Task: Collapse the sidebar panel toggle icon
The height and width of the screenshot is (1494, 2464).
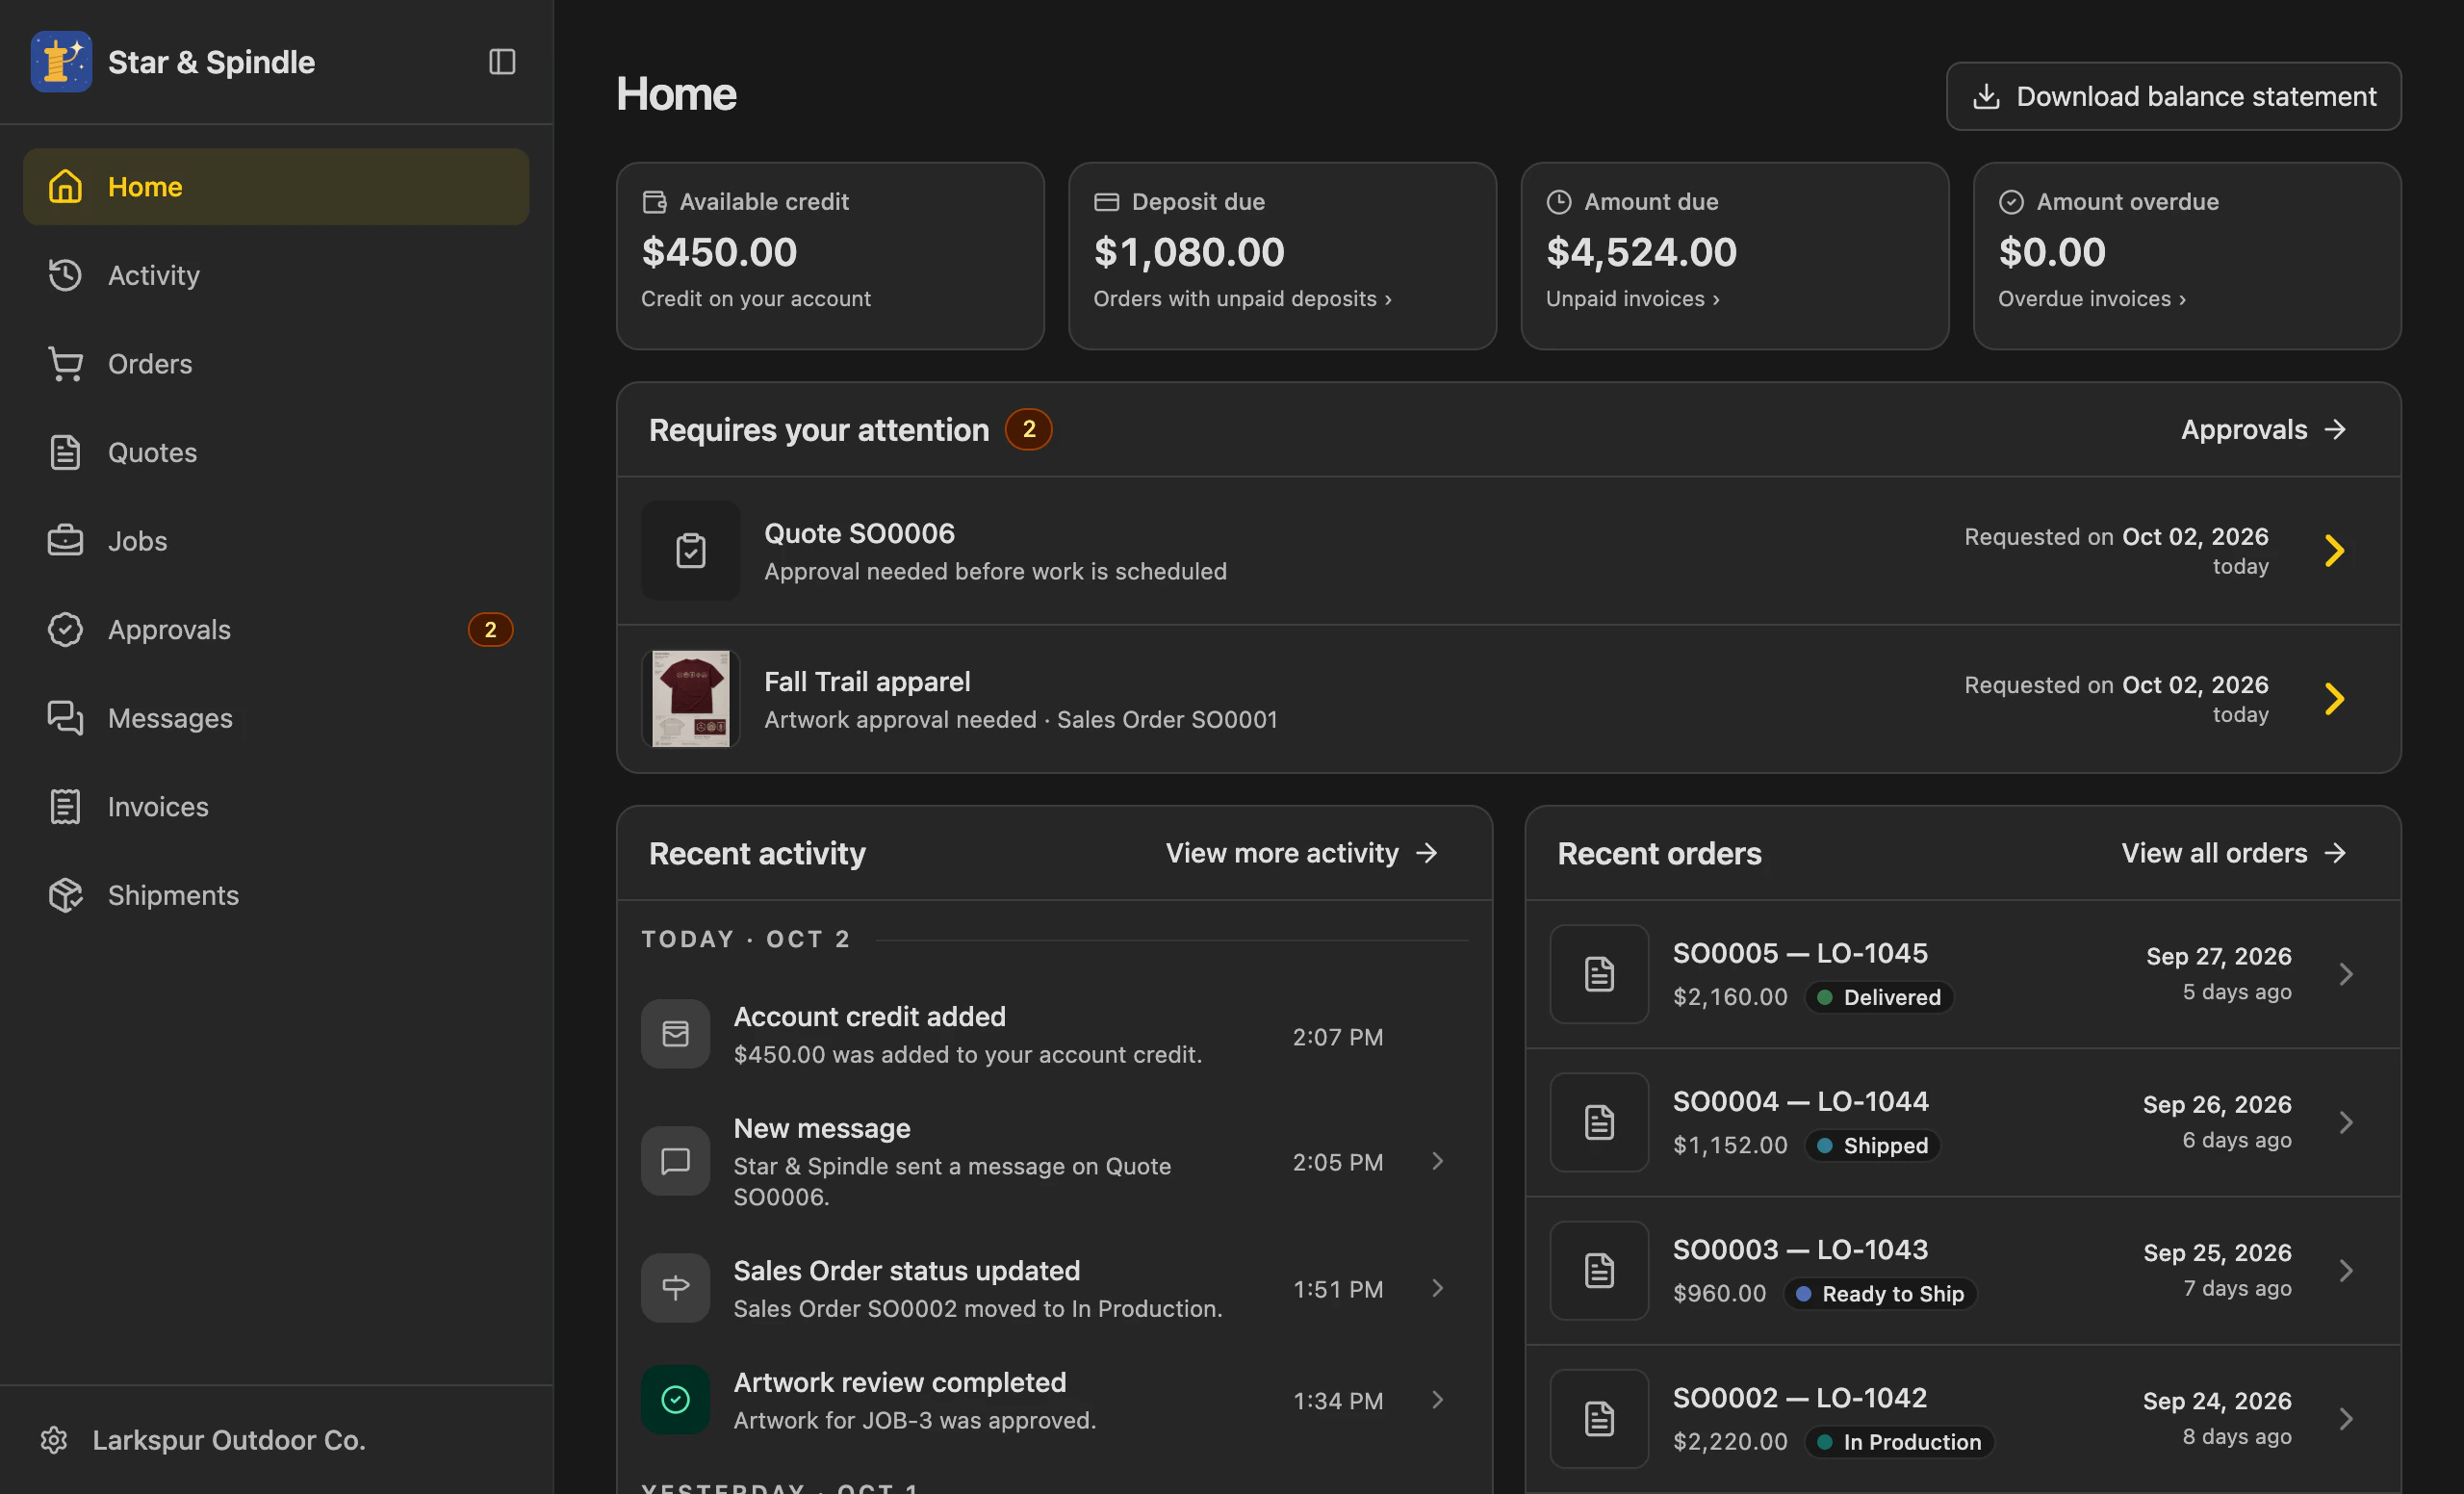Action: (502, 62)
